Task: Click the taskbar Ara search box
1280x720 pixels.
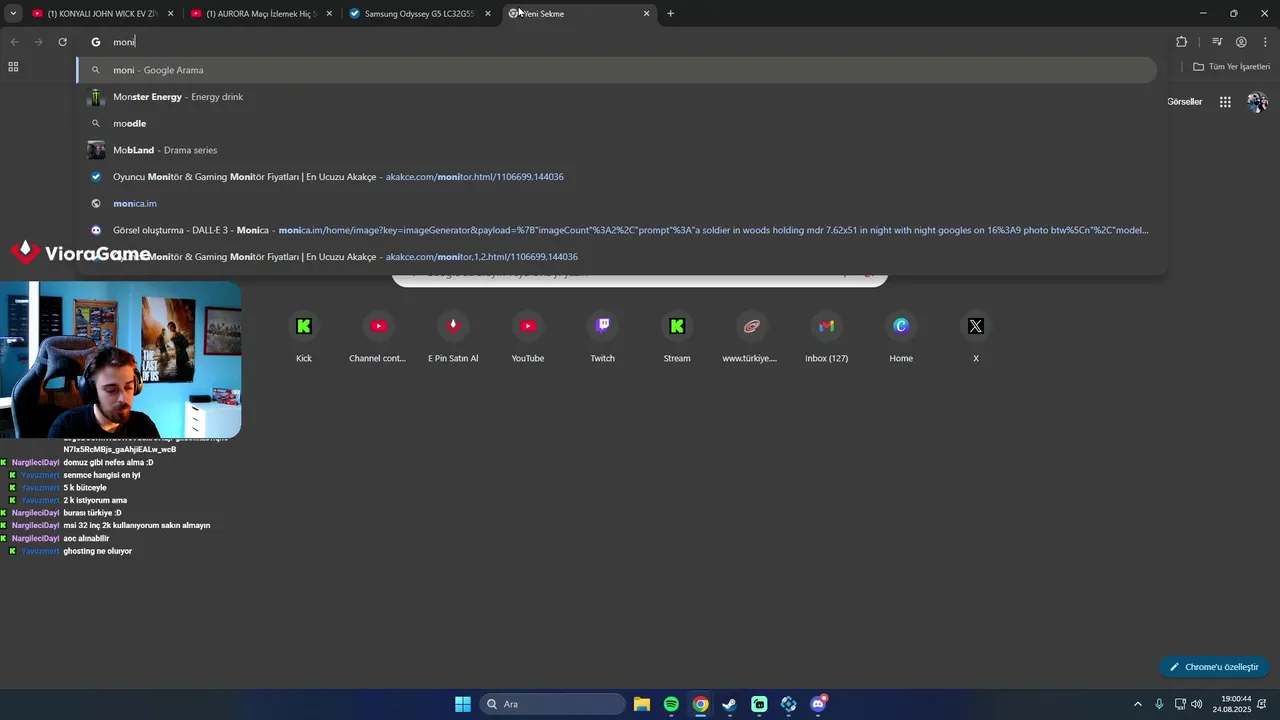Action: click(x=551, y=704)
